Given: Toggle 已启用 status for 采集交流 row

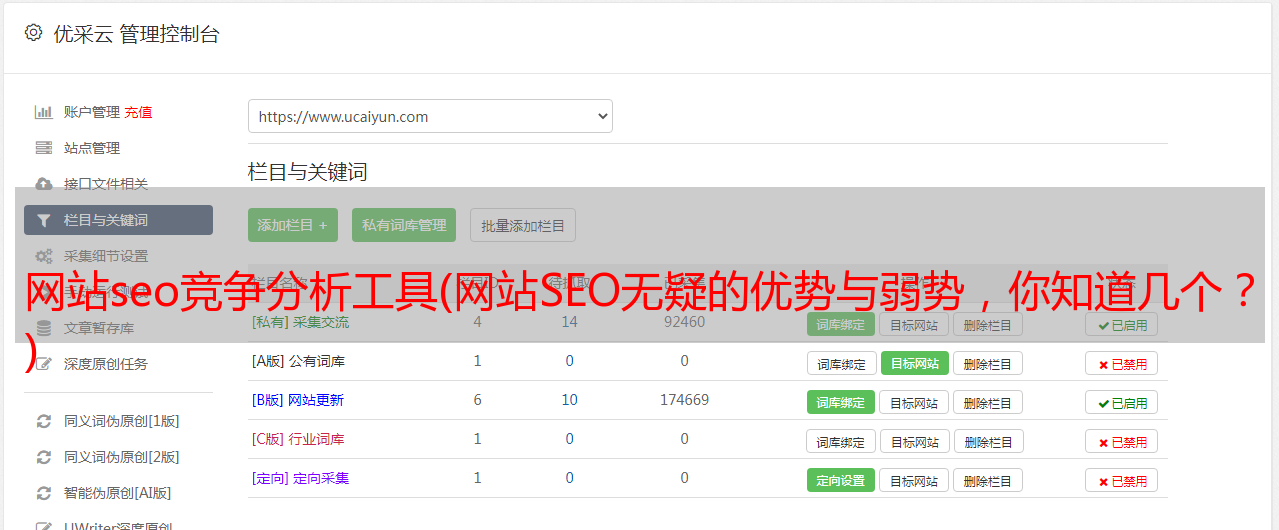Looking at the screenshot, I should coord(1121,324).
